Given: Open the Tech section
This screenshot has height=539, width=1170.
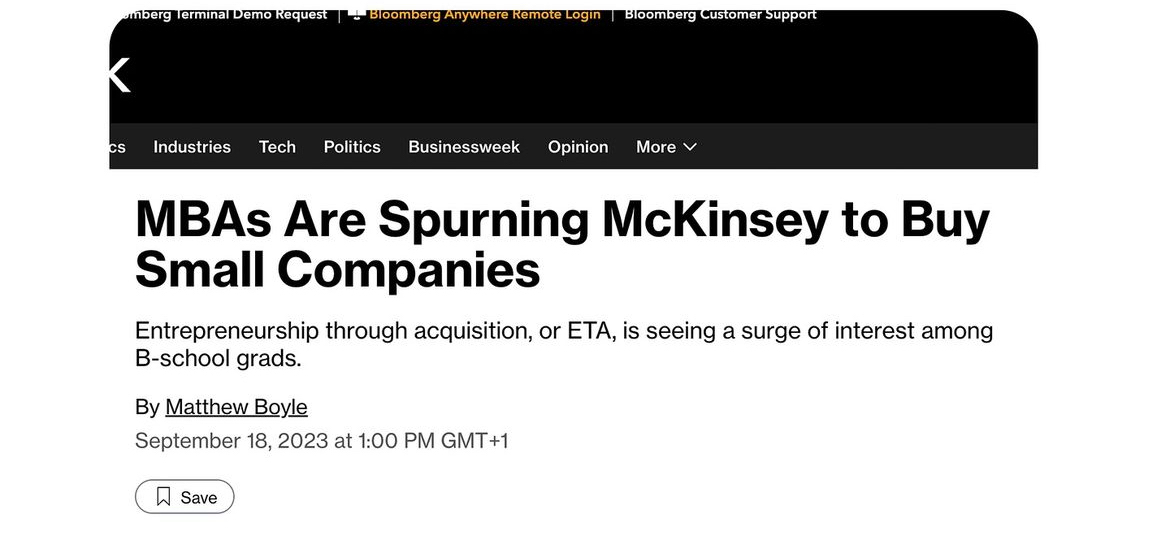Looking at the screenshot, I should point(277,147).
